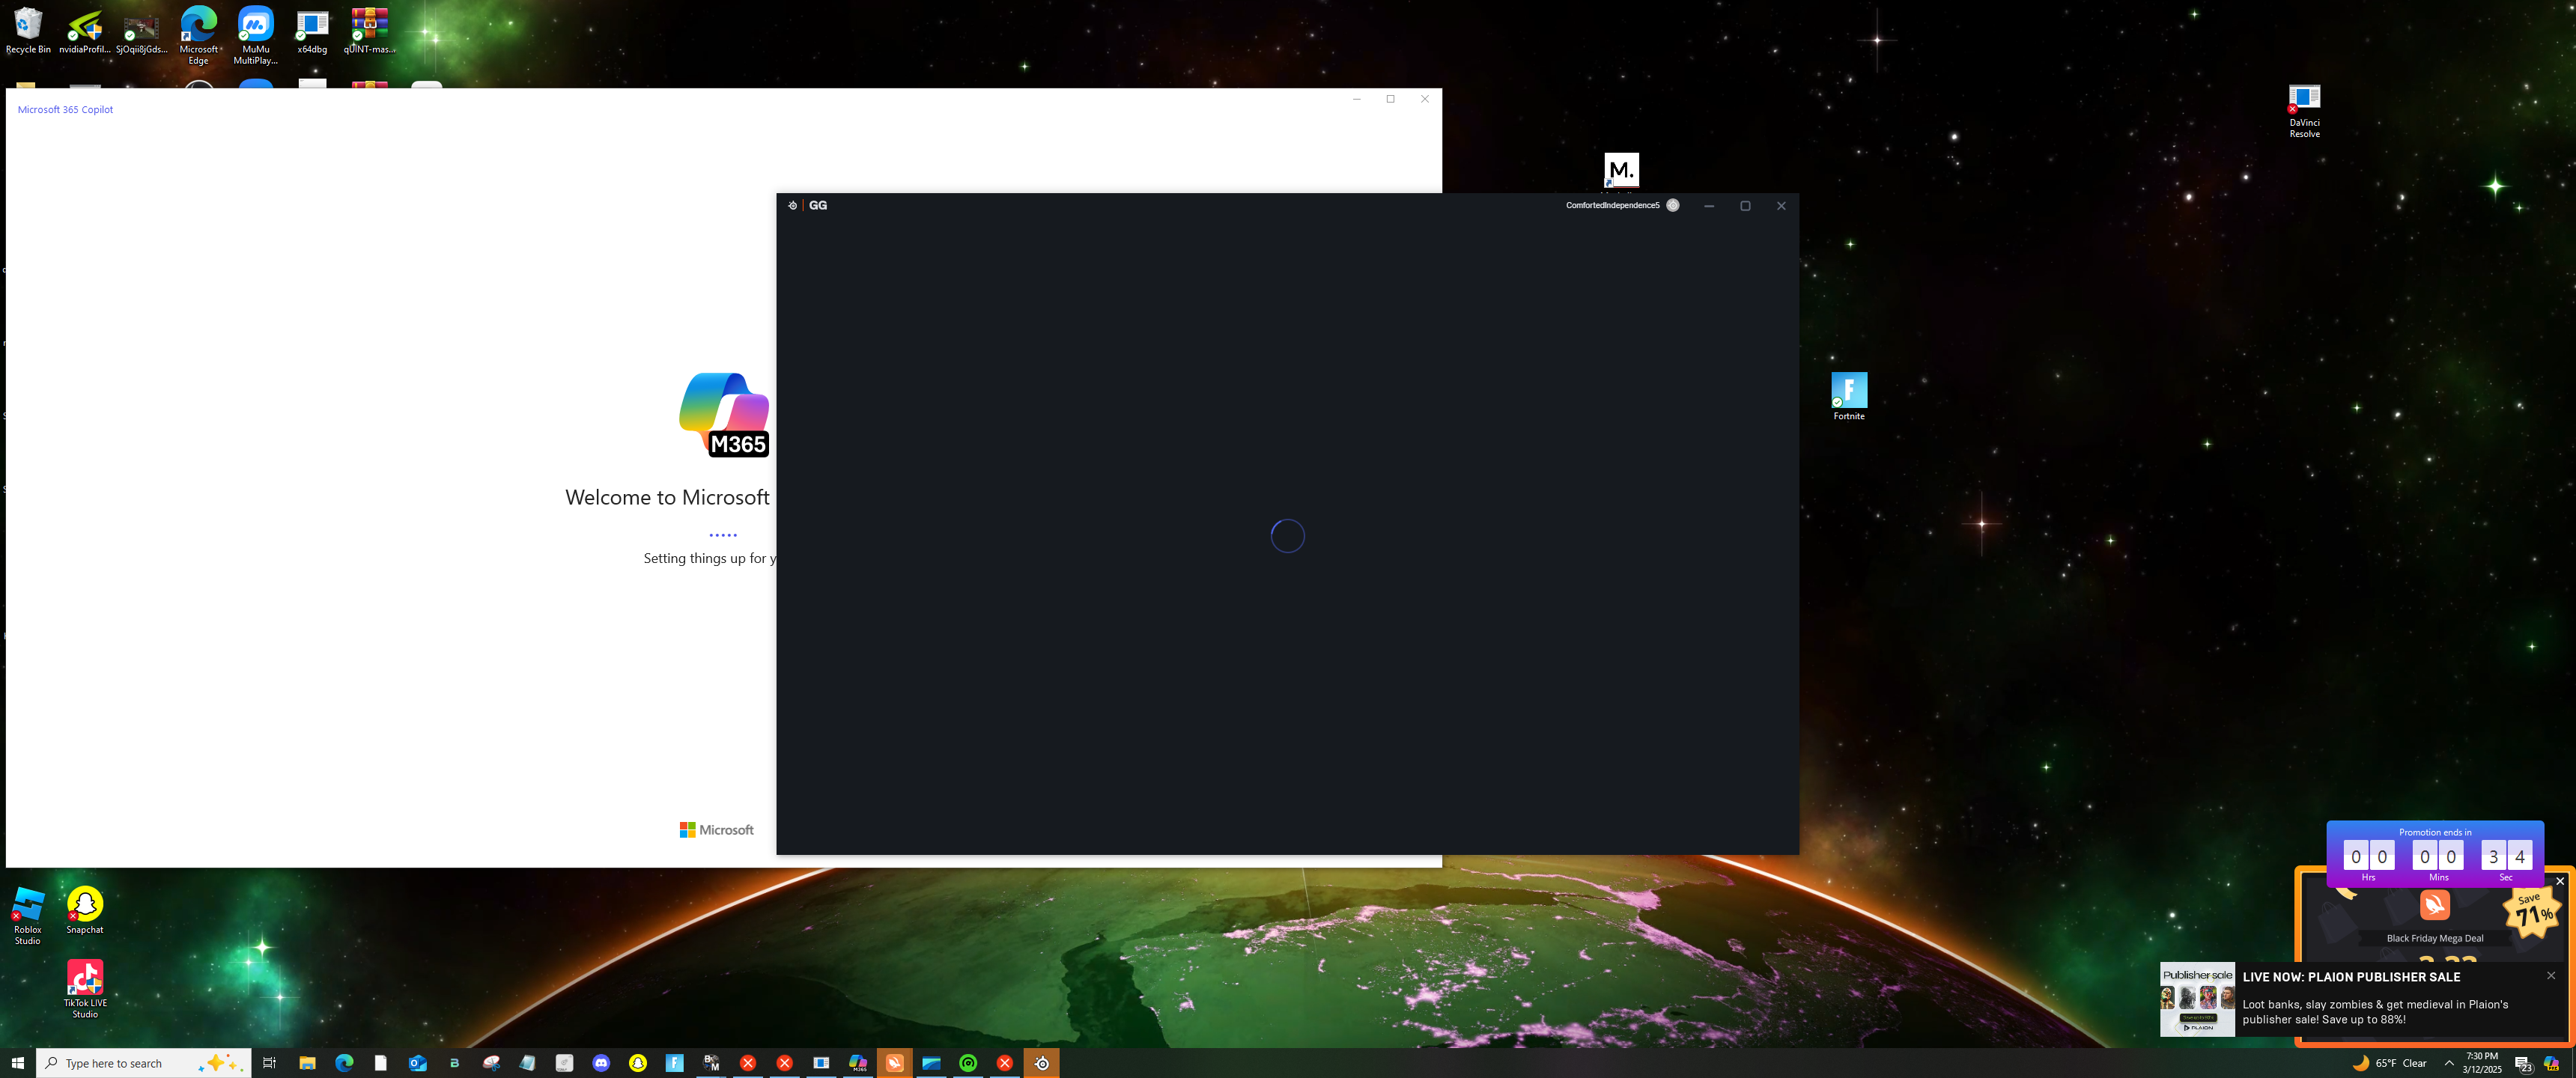Open Discord from the taskbar
The width and height of the screenshot is (2576, 1078).
(x=601, y=1063)
